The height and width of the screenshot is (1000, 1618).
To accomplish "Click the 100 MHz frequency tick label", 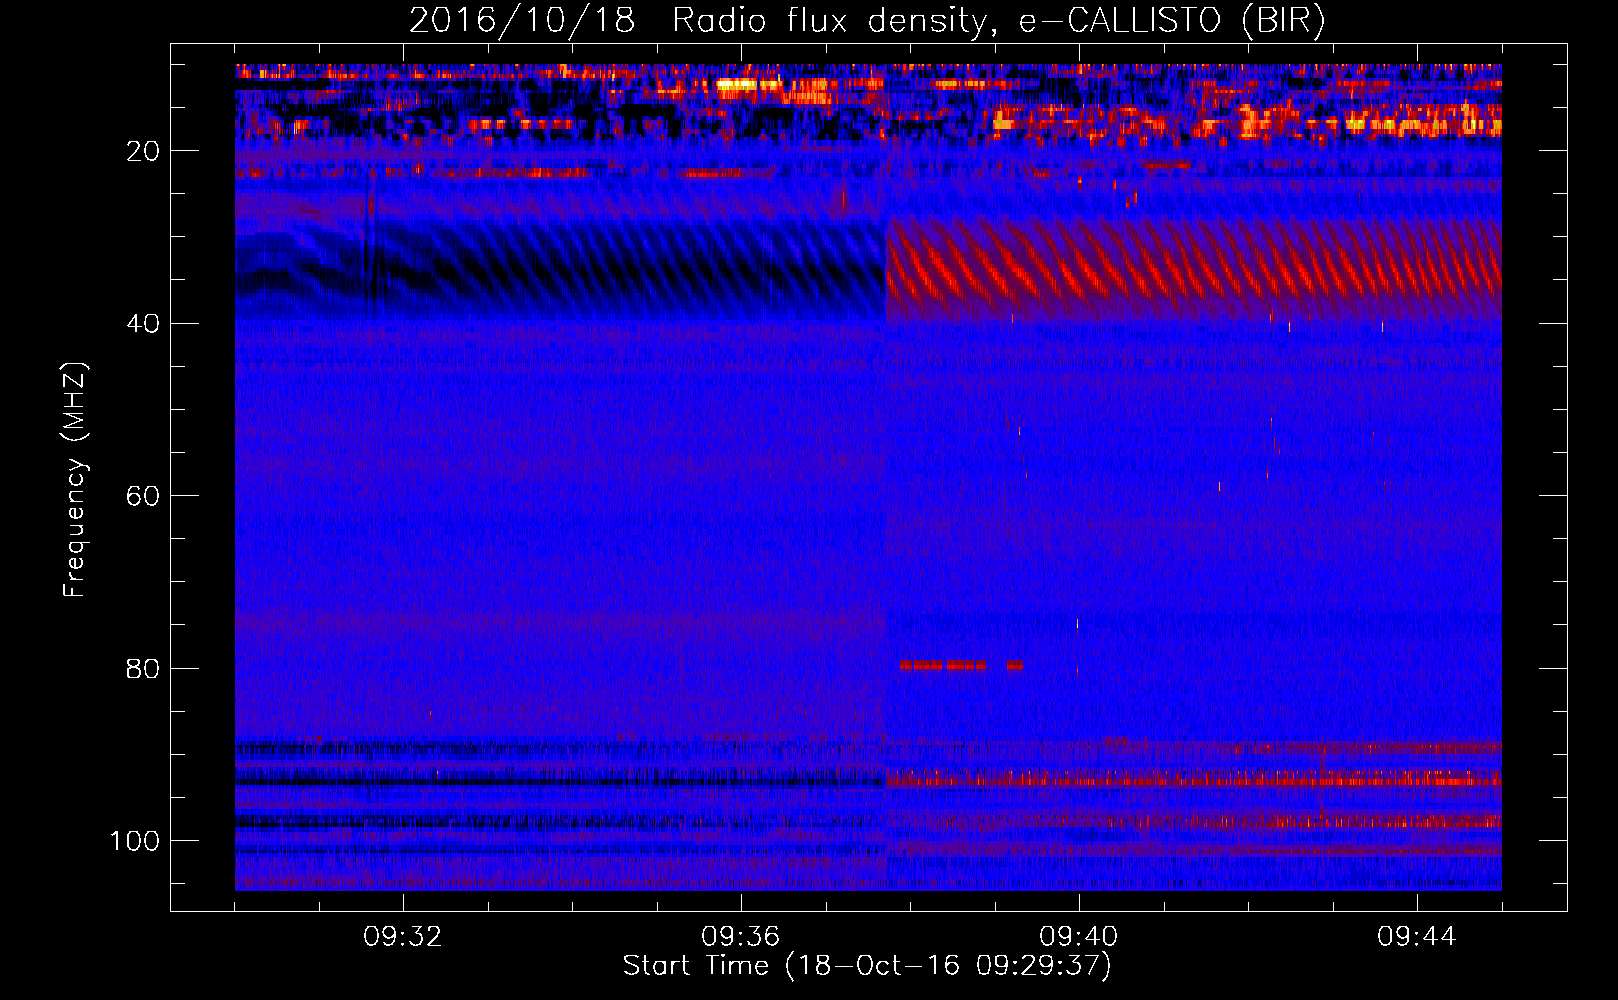I will pyautogui.click(x=135, y=841).
